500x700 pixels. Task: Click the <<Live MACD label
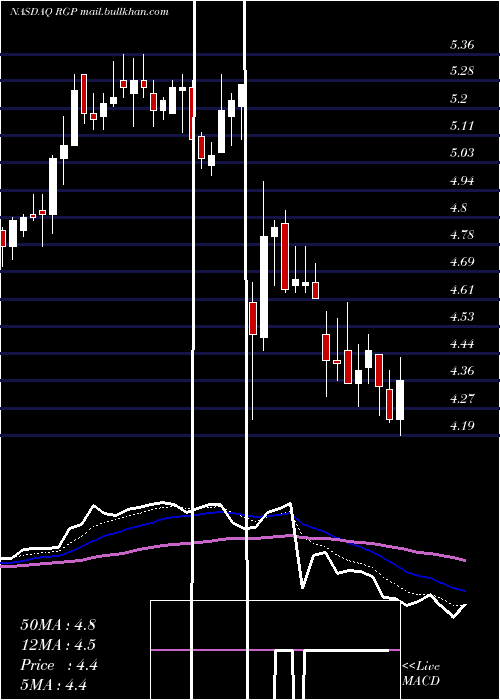pos(421,674)
